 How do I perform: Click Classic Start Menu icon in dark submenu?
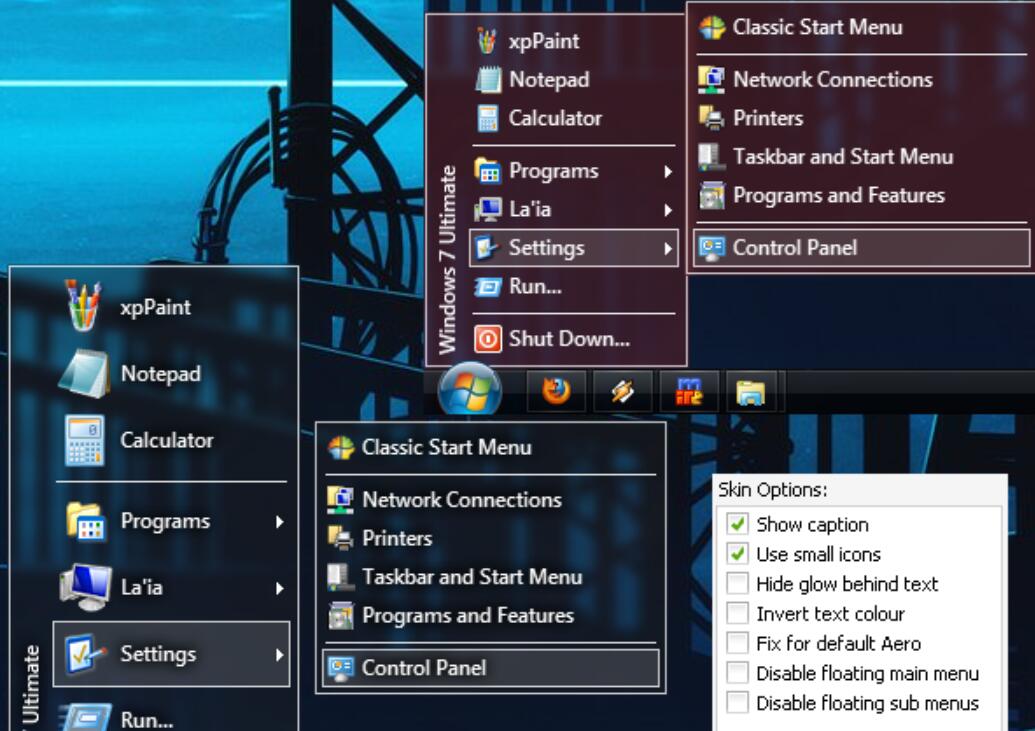(341, 448)
